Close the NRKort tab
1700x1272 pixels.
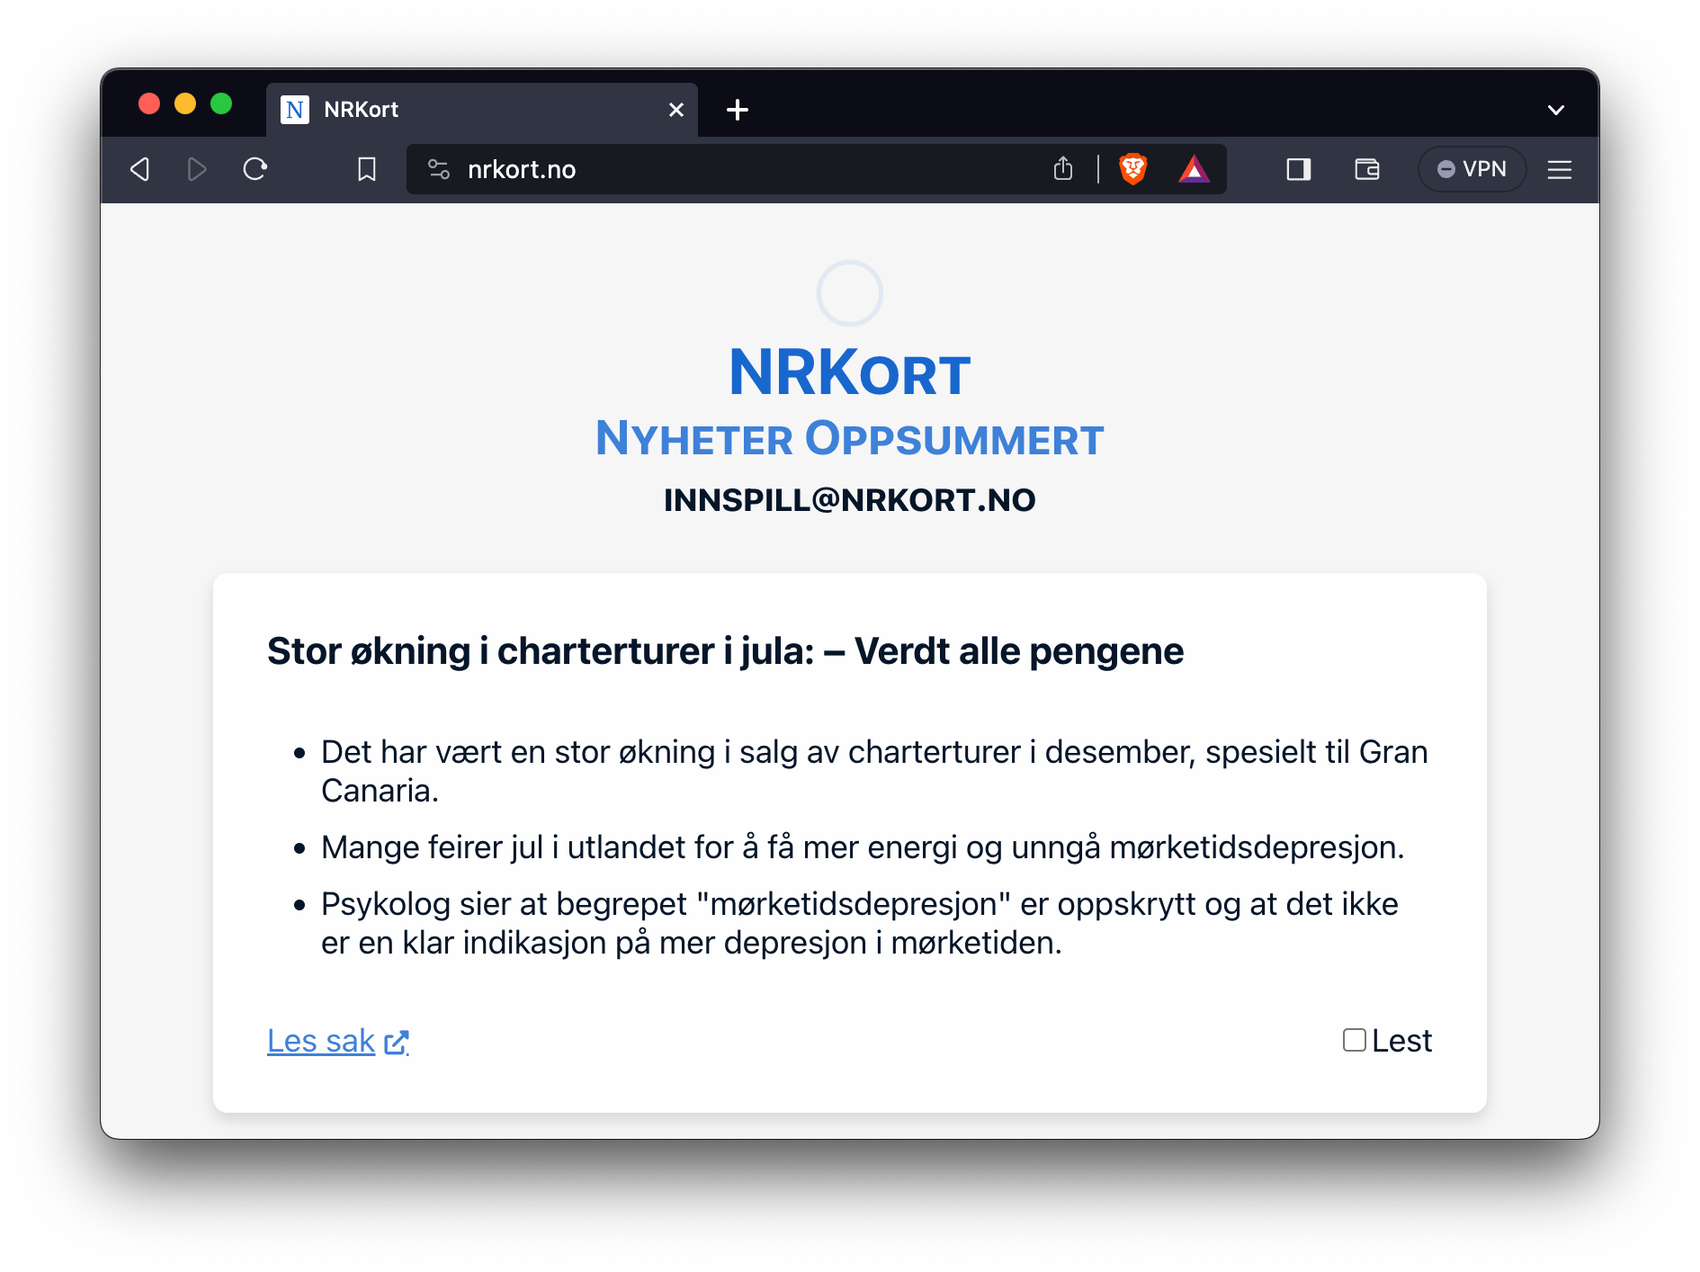(677, 110)
